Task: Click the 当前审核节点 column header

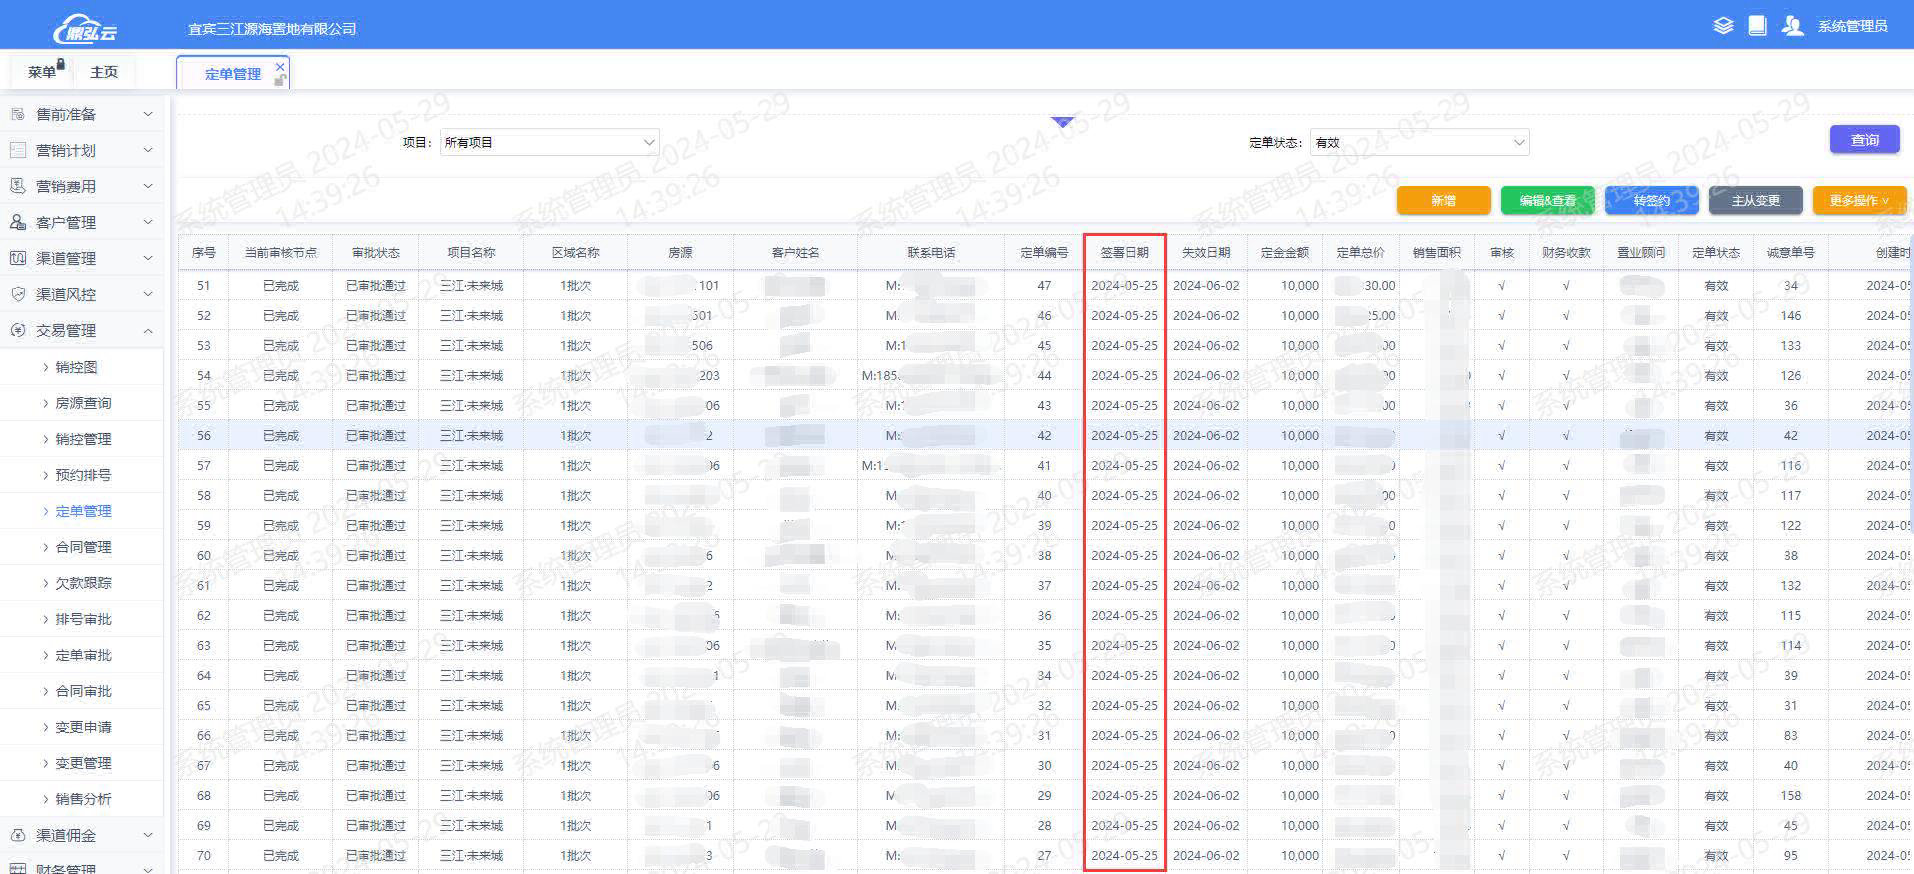Action: 280,253
